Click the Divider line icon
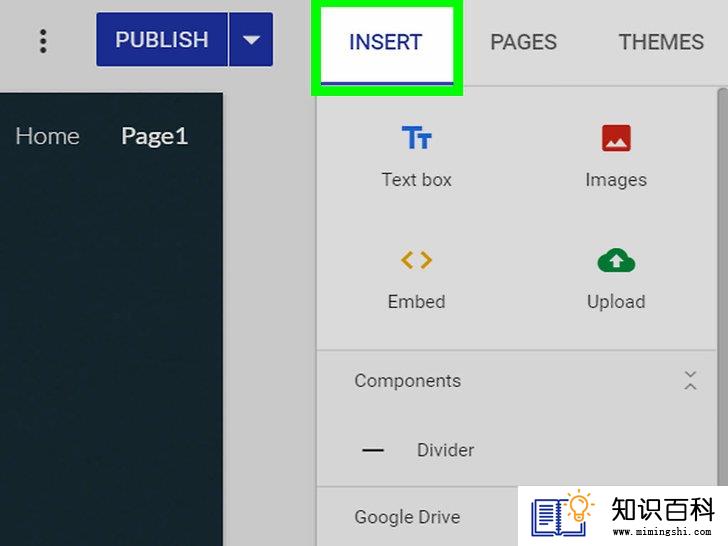Screen dimensions: 728x546 click(373, 450)
